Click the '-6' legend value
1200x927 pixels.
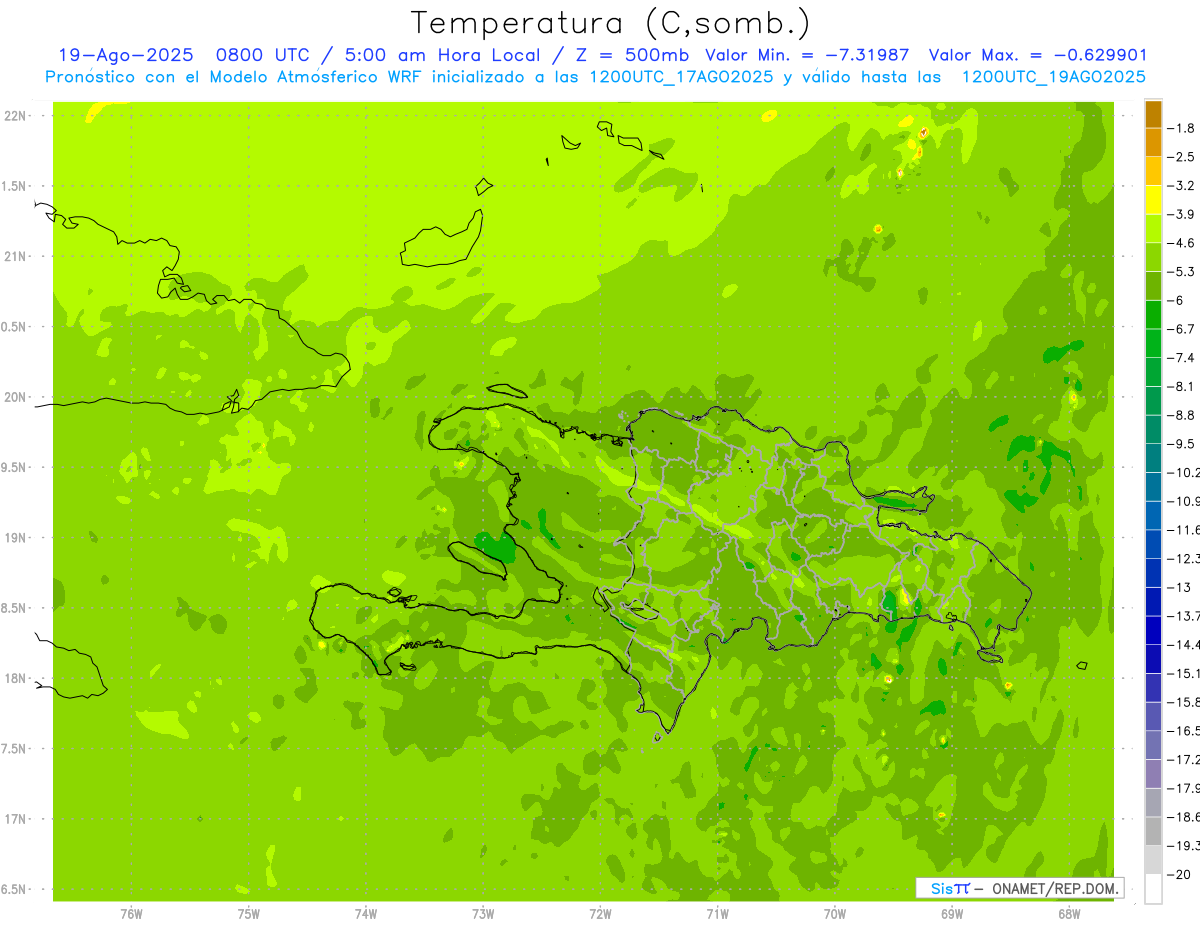click(1174, 300)
